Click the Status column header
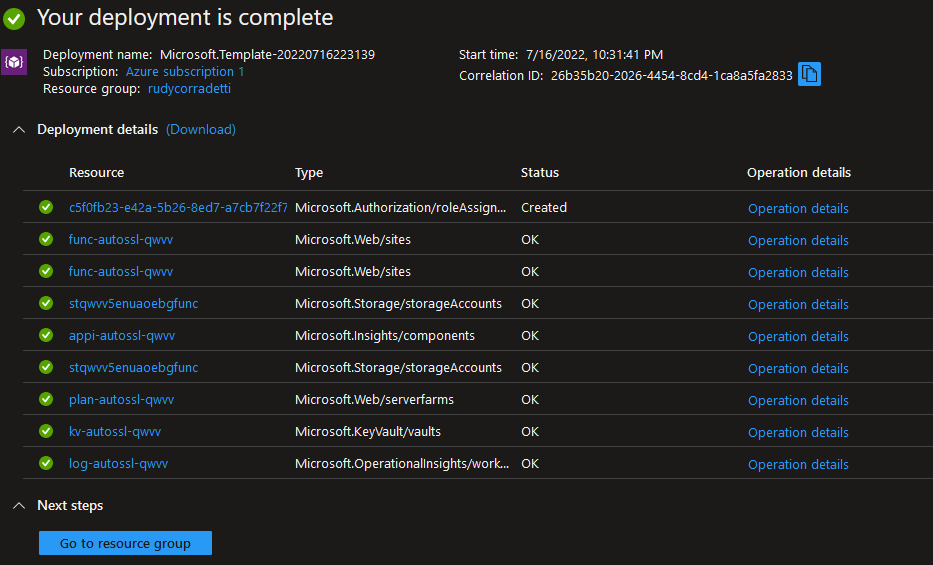This screenshot has height=565, width=933. (540, 172)
